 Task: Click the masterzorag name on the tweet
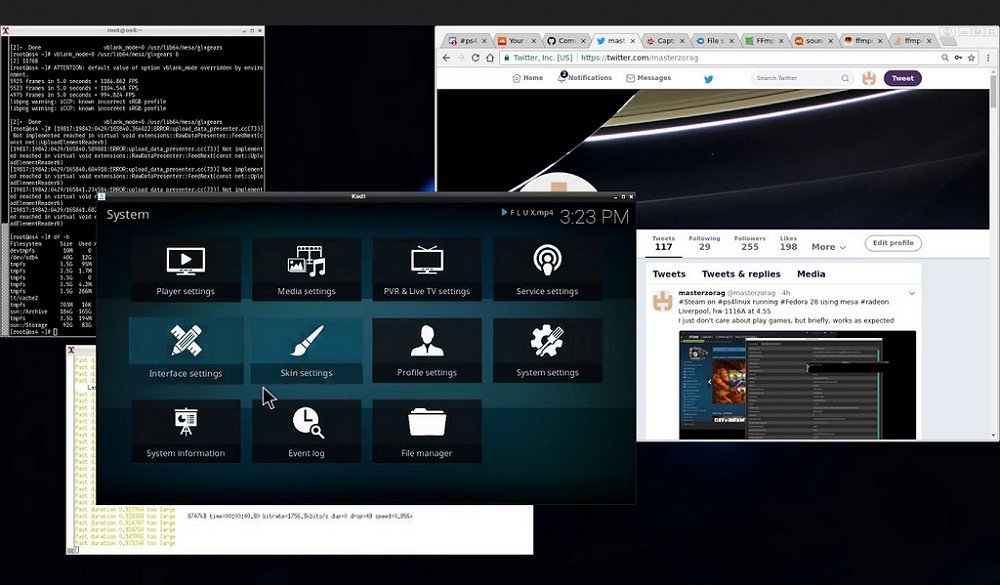[x=702, y=293]
